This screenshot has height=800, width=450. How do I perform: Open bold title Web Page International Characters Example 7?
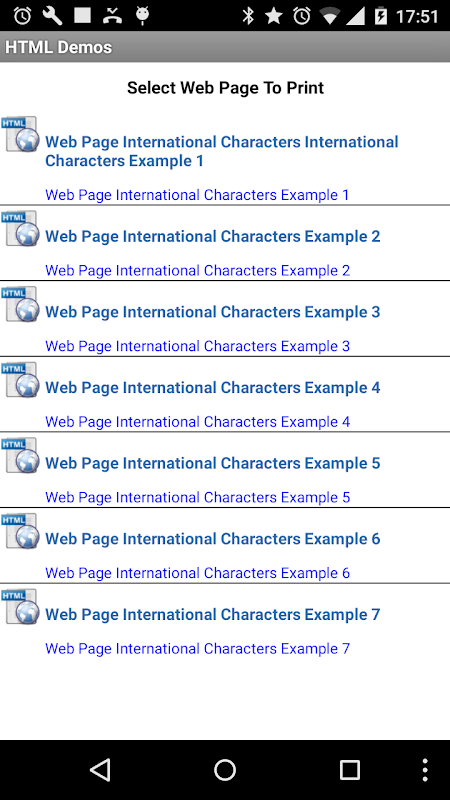[213, 614]
